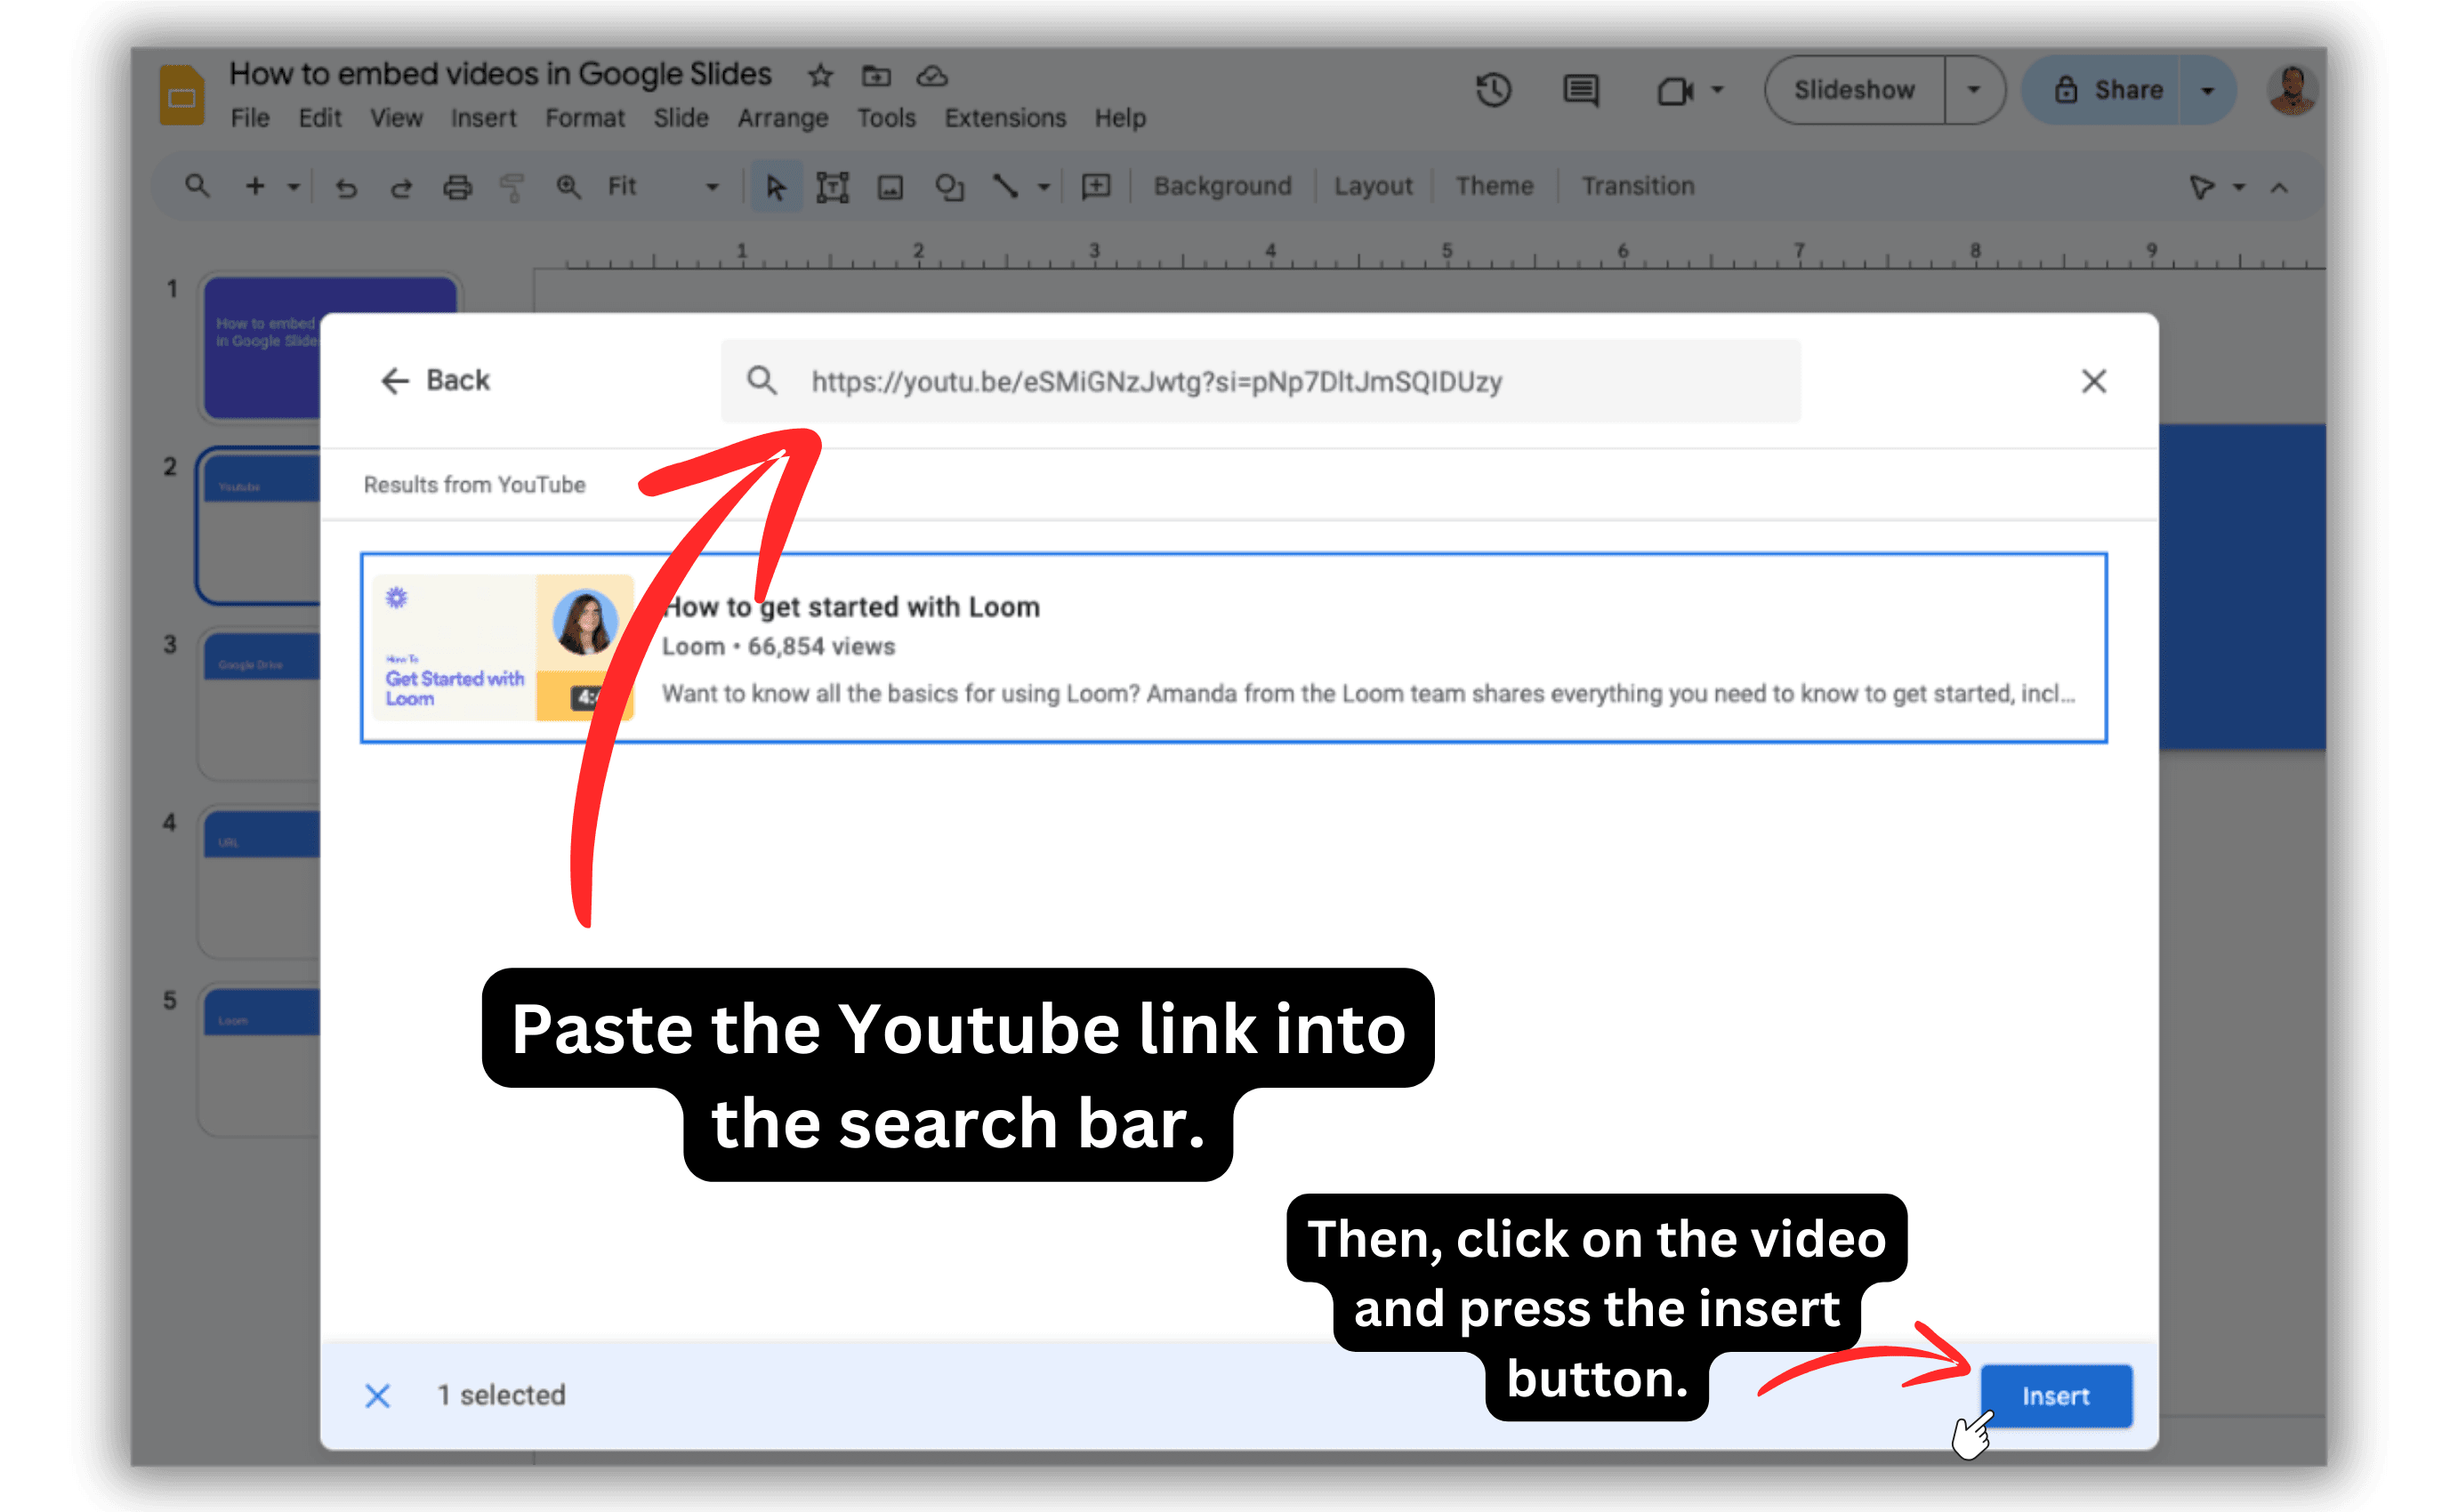Choose the Shape tool icon

pos(948,186)
